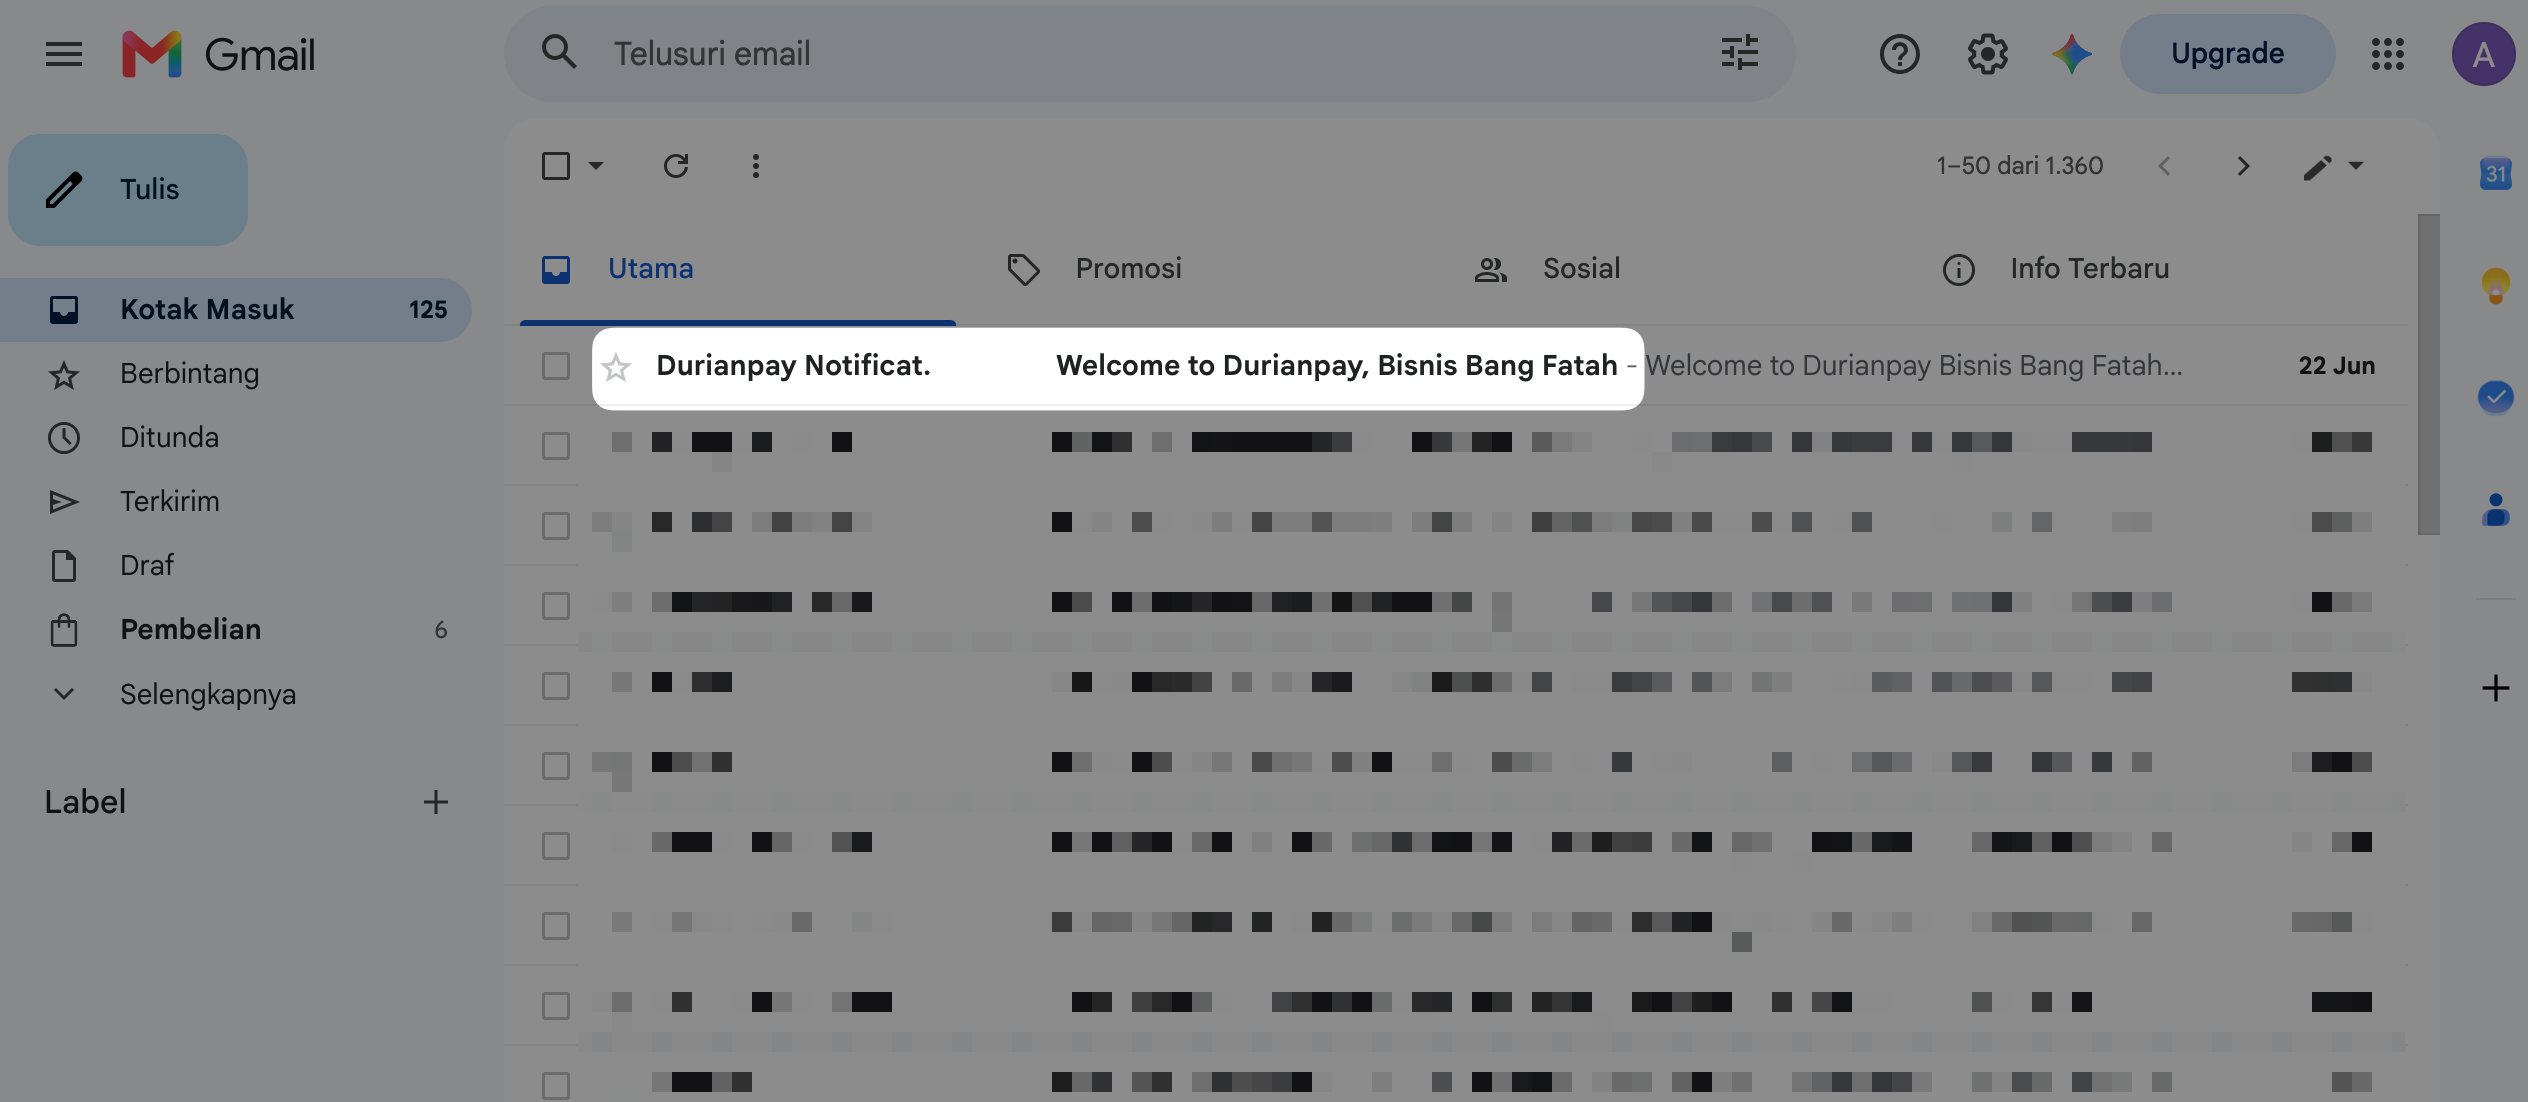Image resolution: width=2528 pixels, height=1102 pixels.
Task: Check the fifth email row checkbox
Action: [x=556, y=686]
